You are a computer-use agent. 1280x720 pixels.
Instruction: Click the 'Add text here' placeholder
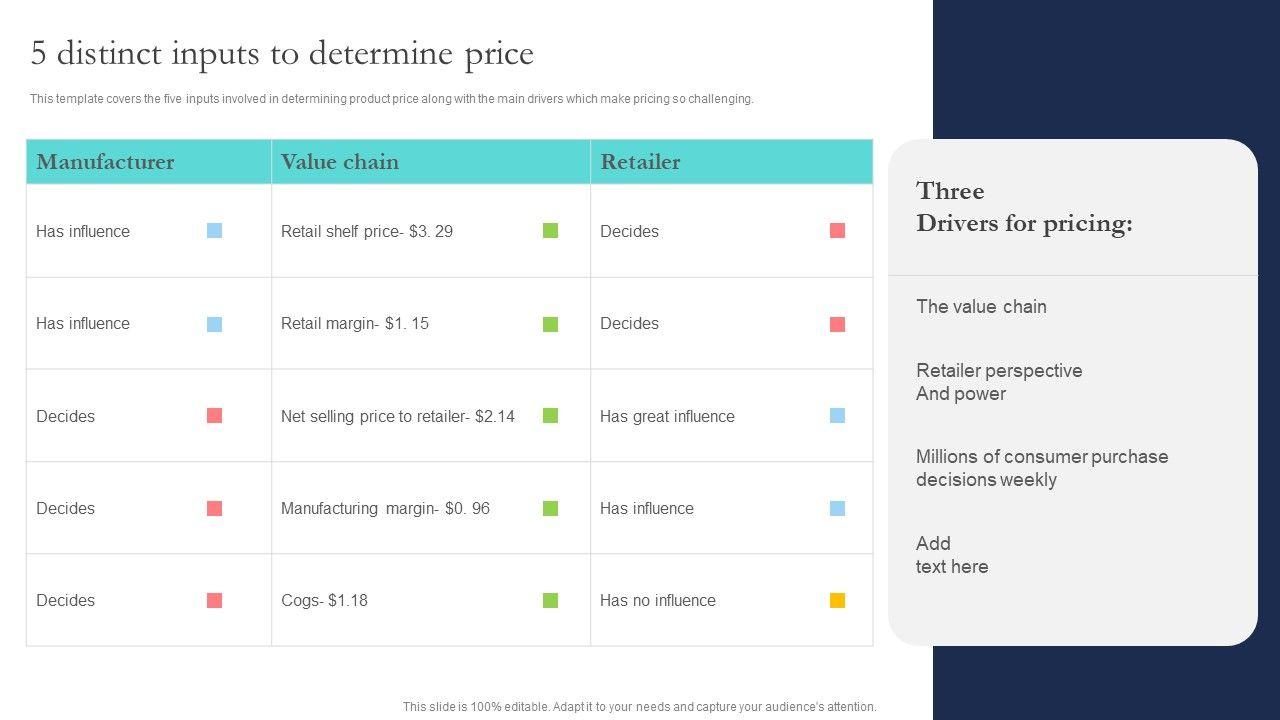pyautogui.click(x=951, y=555)
